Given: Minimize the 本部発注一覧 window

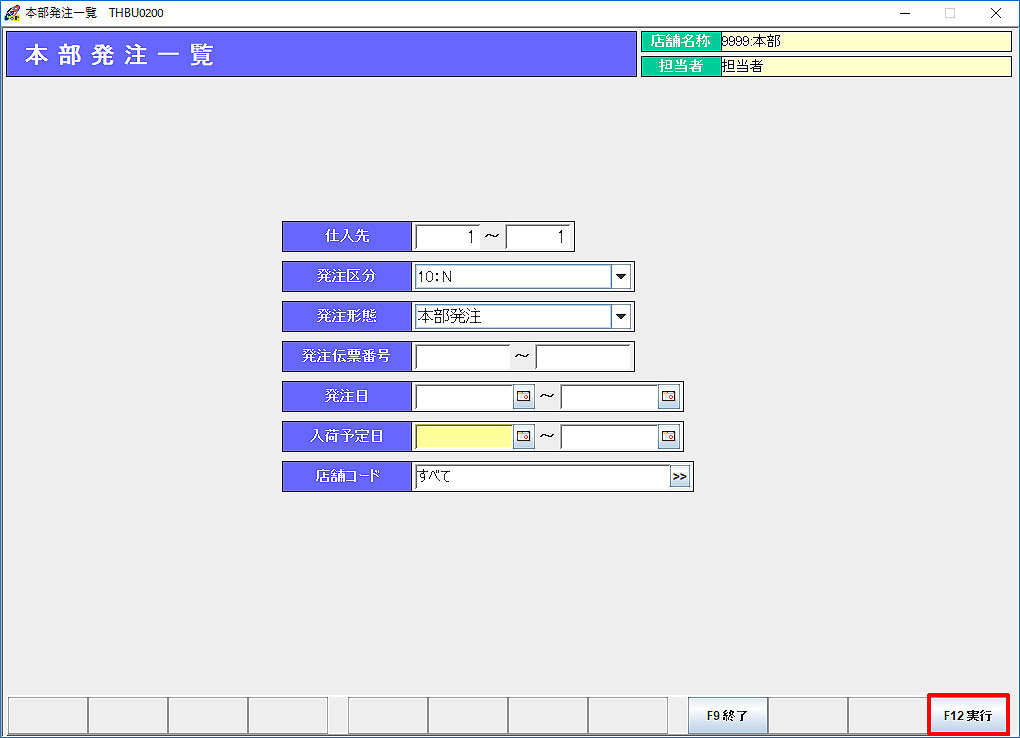Looking at the screenshot, I should click(905, 13).
